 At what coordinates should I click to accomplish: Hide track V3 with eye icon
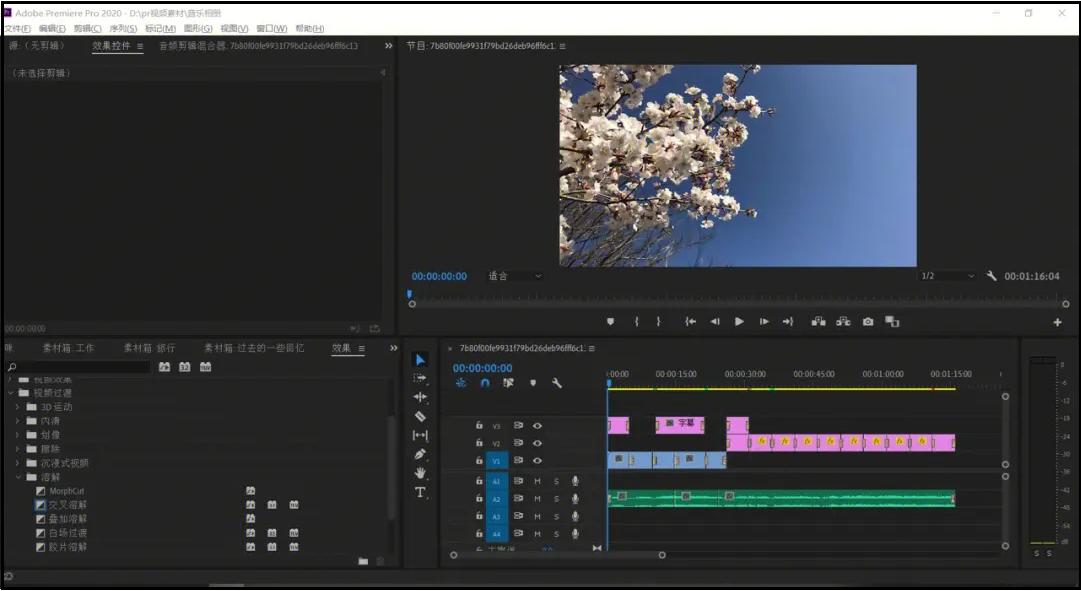pos(537,425)
